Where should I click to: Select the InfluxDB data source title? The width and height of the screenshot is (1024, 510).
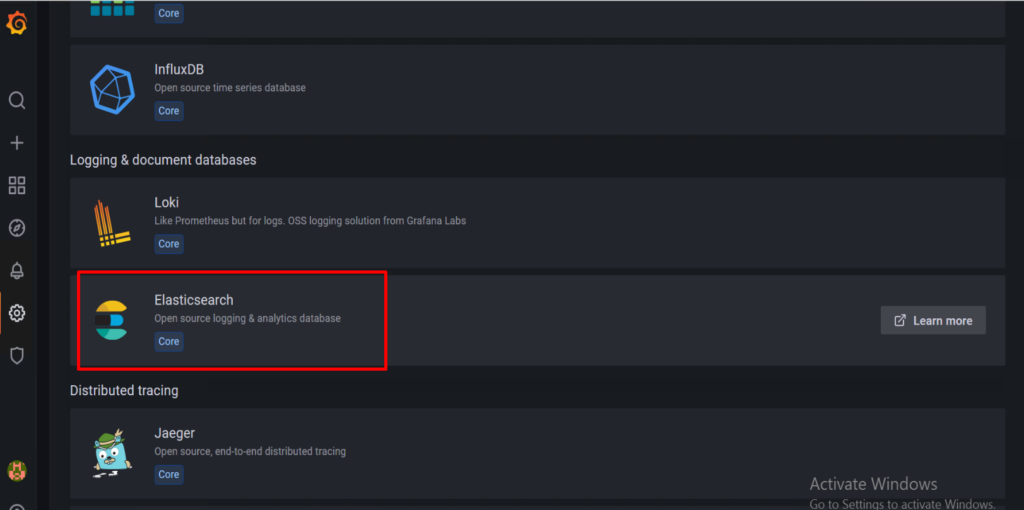pyautogui.click(x=179, y=69)
